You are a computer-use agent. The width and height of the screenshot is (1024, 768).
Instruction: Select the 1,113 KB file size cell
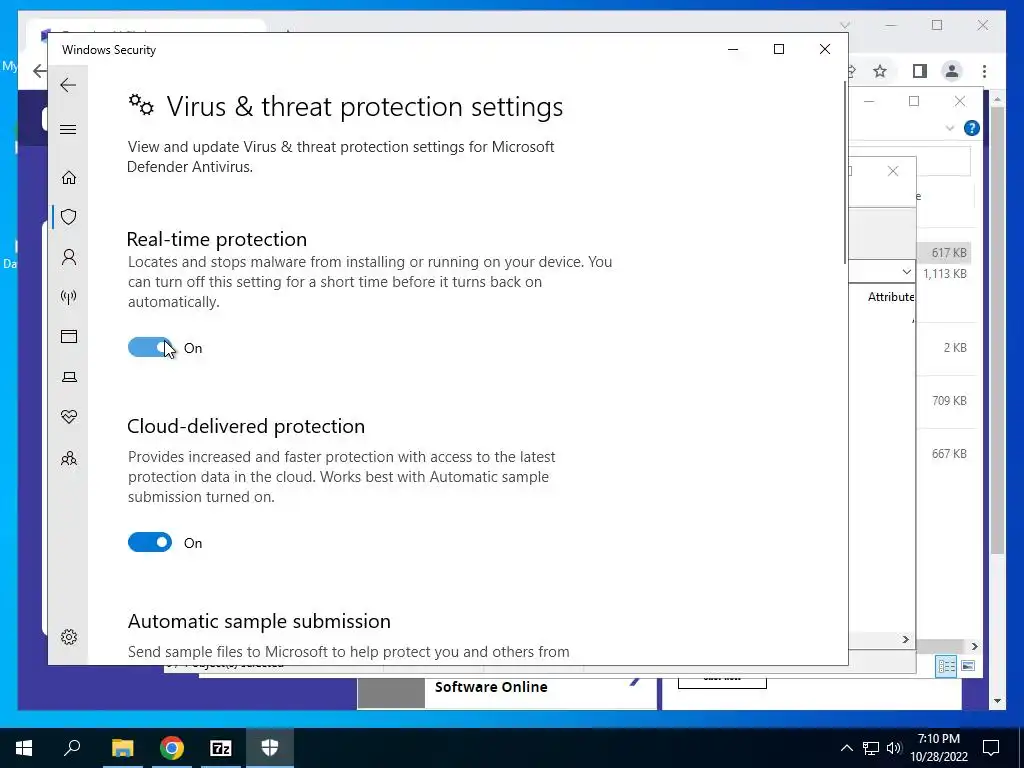pos(945,274)
